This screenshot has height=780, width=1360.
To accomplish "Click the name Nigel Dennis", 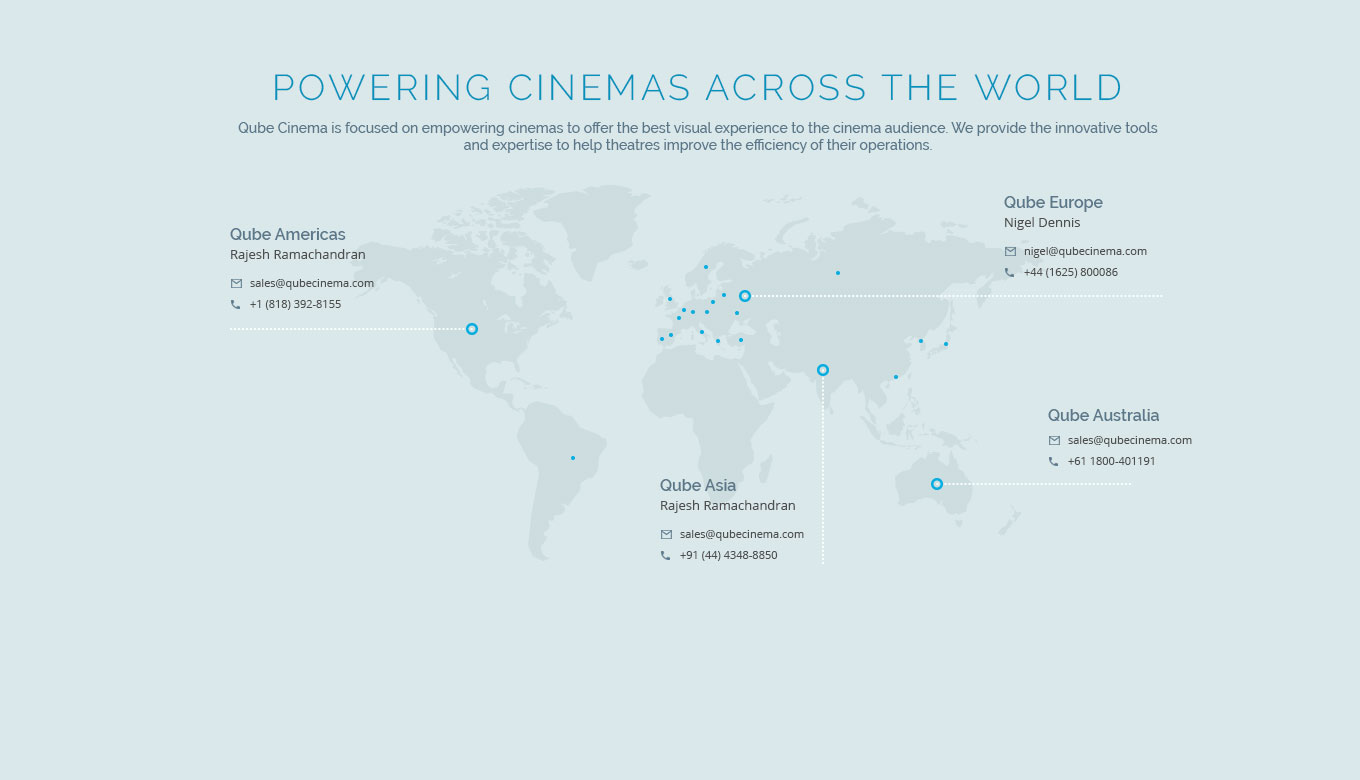I will [x=1042, y=222].
